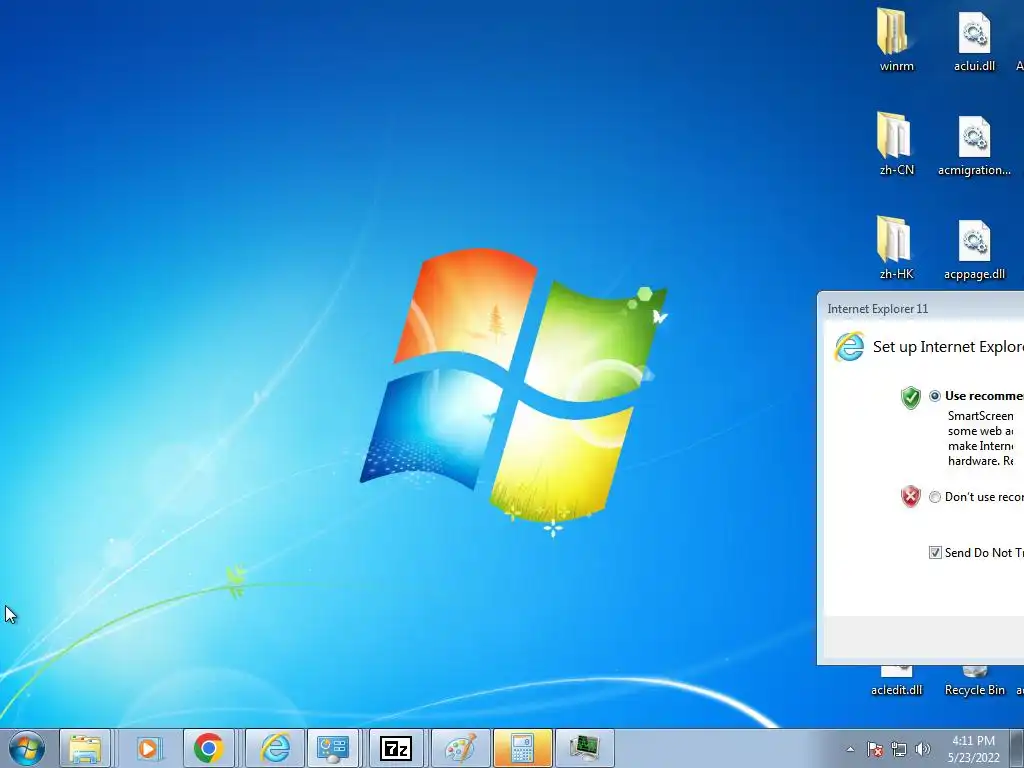Launch Windows Media Player from taskbar
Screen dimensions: 1024x768
149,748
